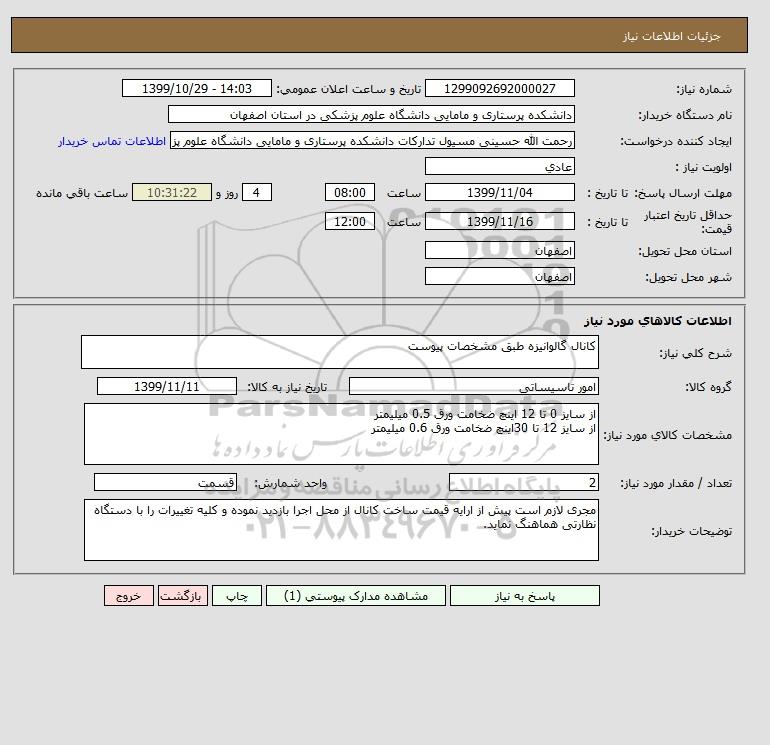This screenshot has height=745, width=770.
Task: Click price validity time 12:00
Action: [350, 221]
